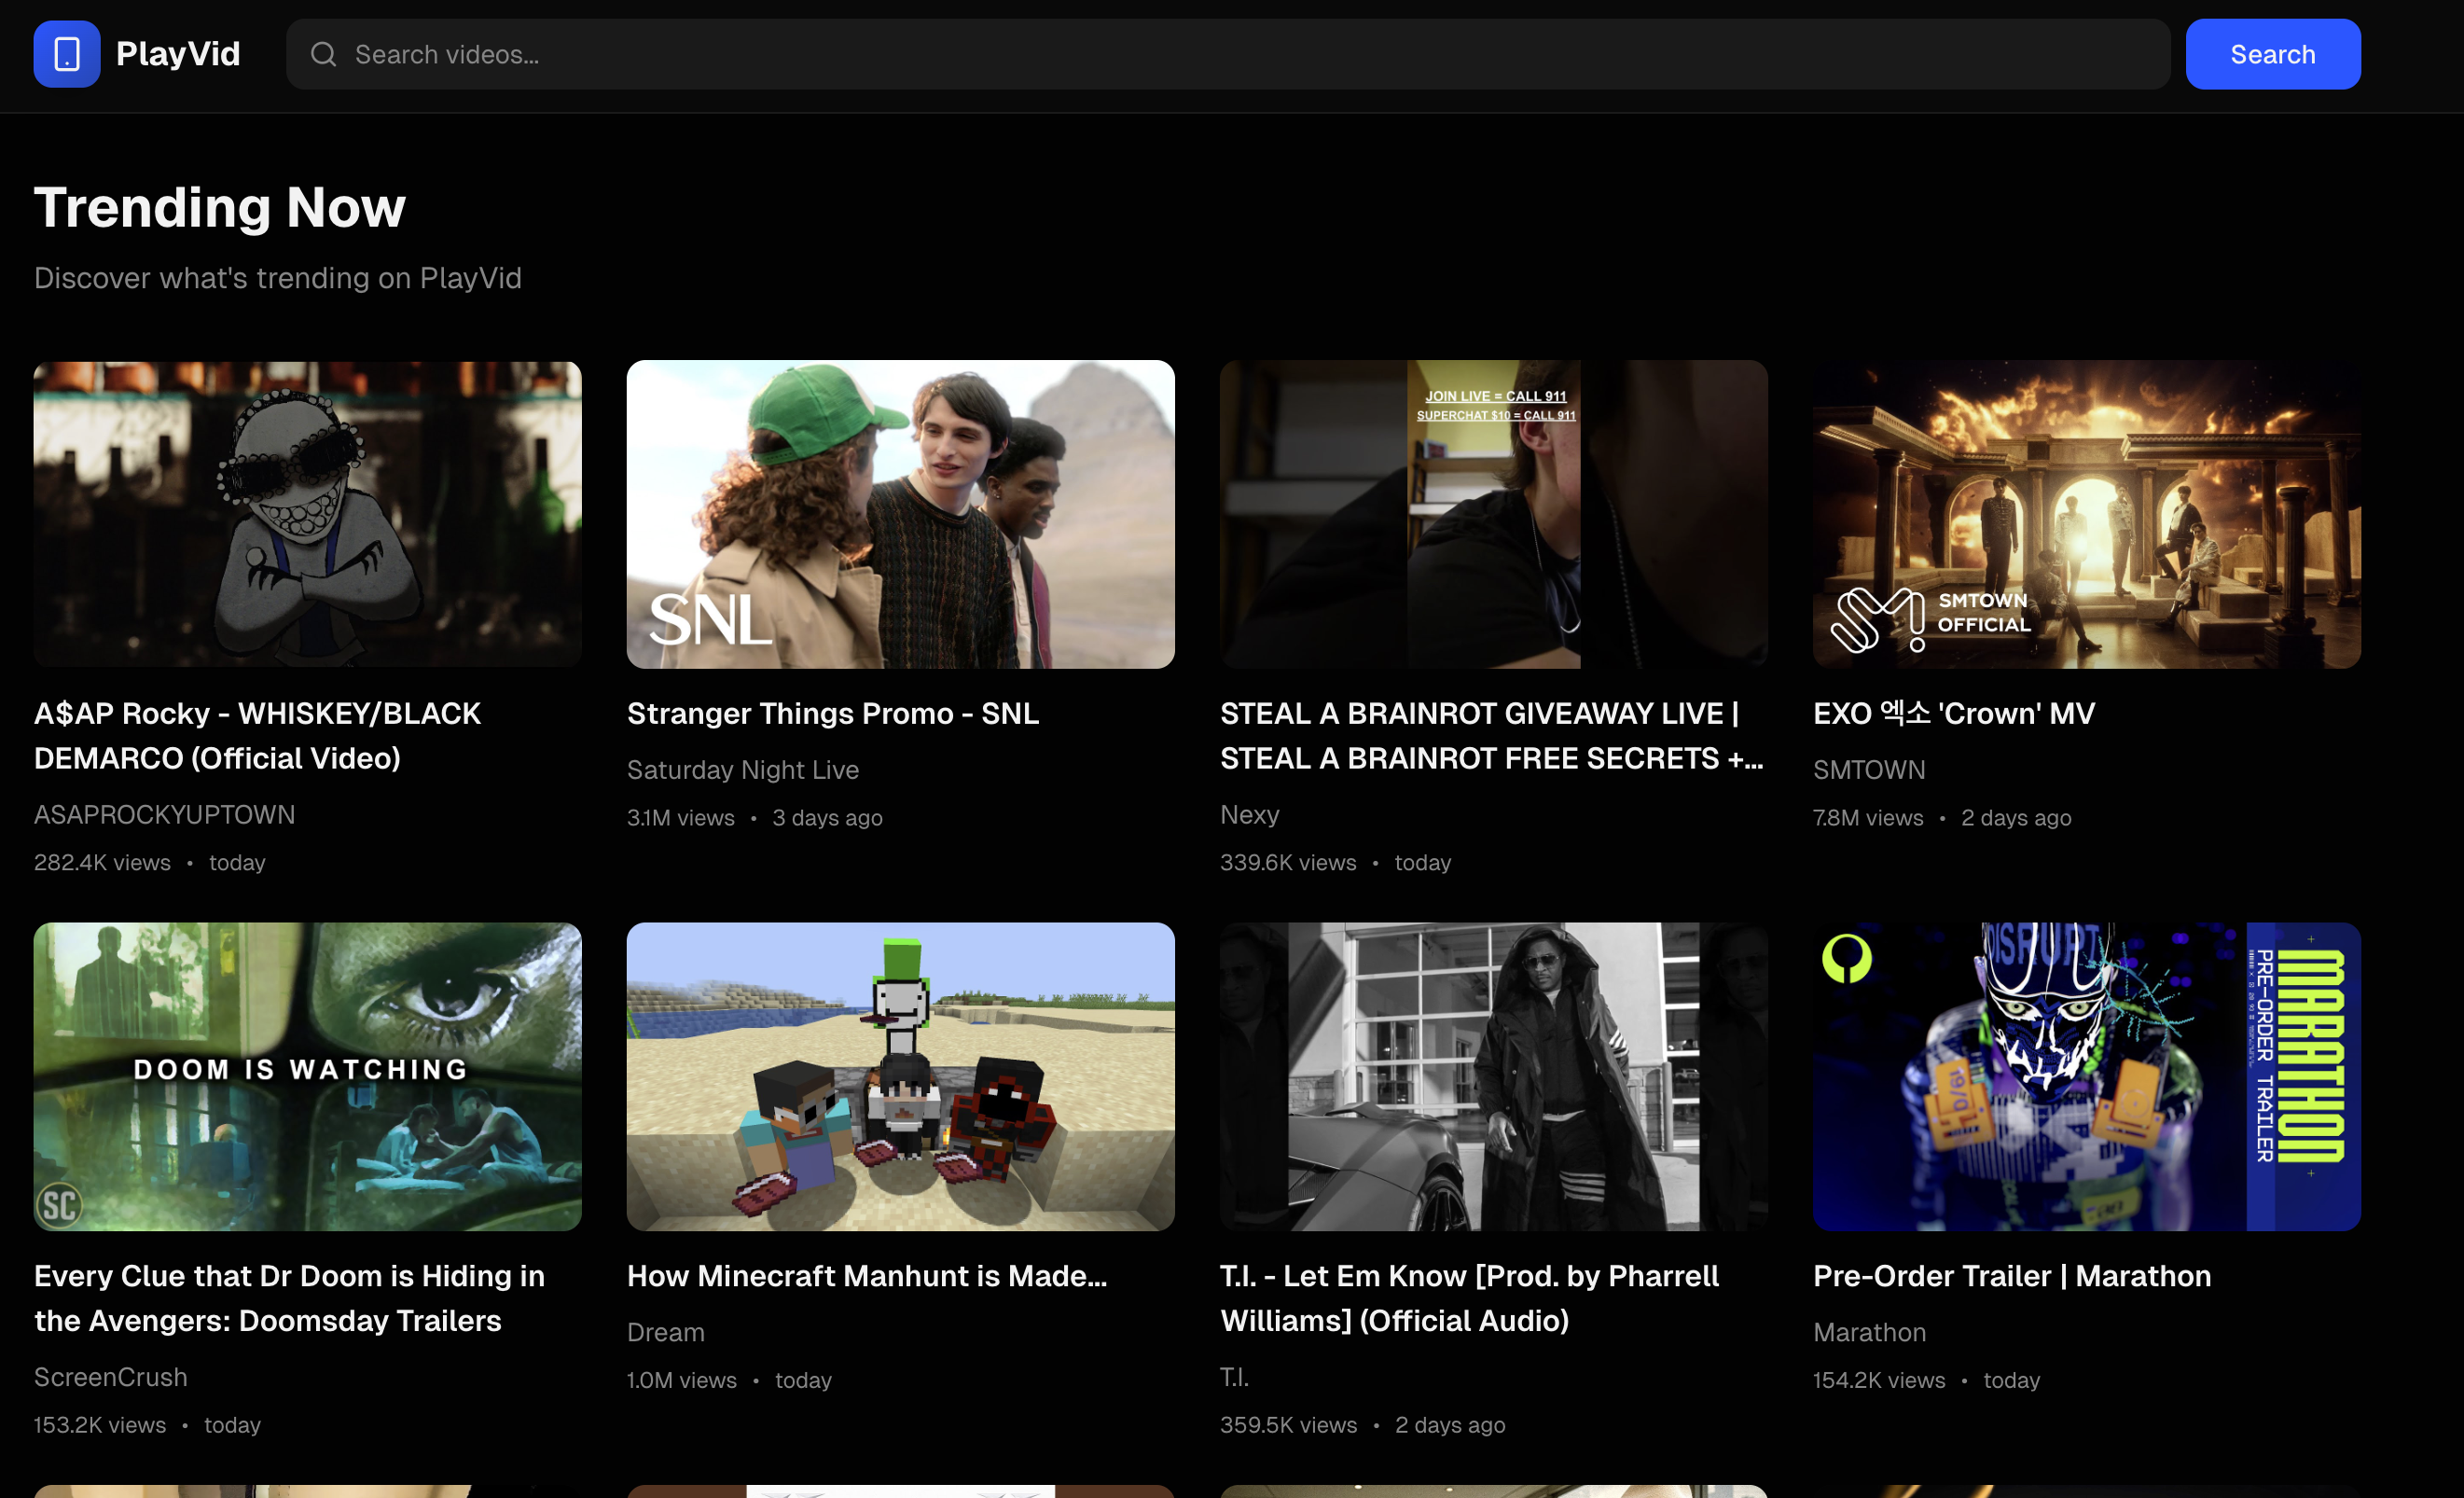Screen dimensions: 2464x1498
Task: Click the EXO 'Crown' MV title link
Action: (x=1953, y=713)
